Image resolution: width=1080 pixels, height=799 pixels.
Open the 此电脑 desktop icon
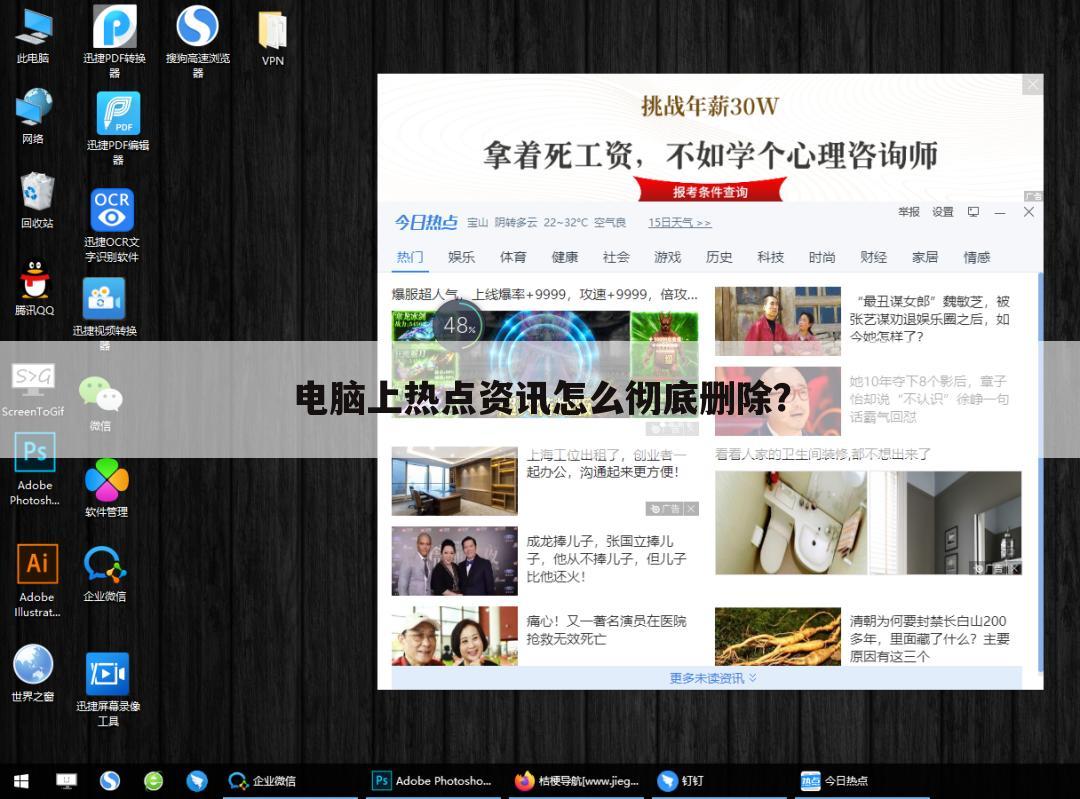pos(33,35)
